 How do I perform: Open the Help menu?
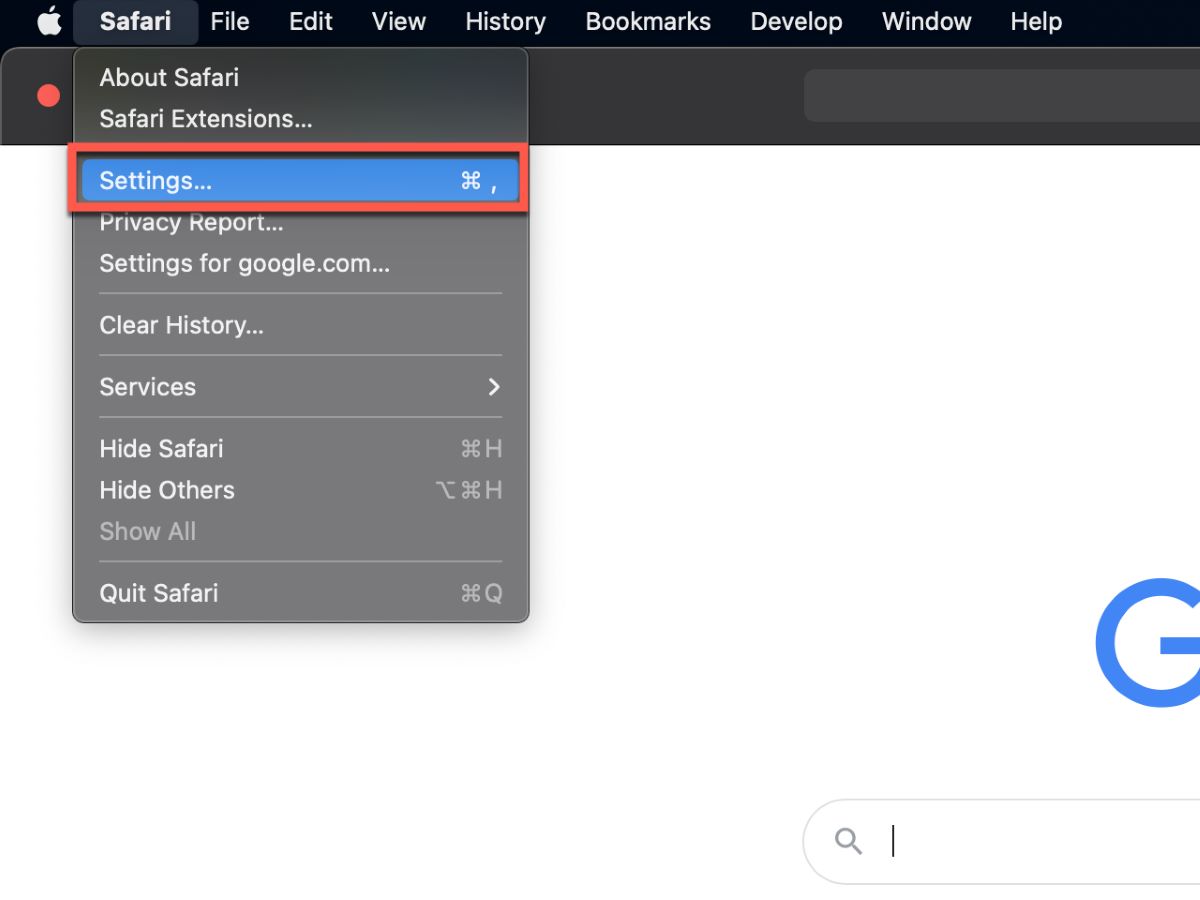[x=1035, y=21]
